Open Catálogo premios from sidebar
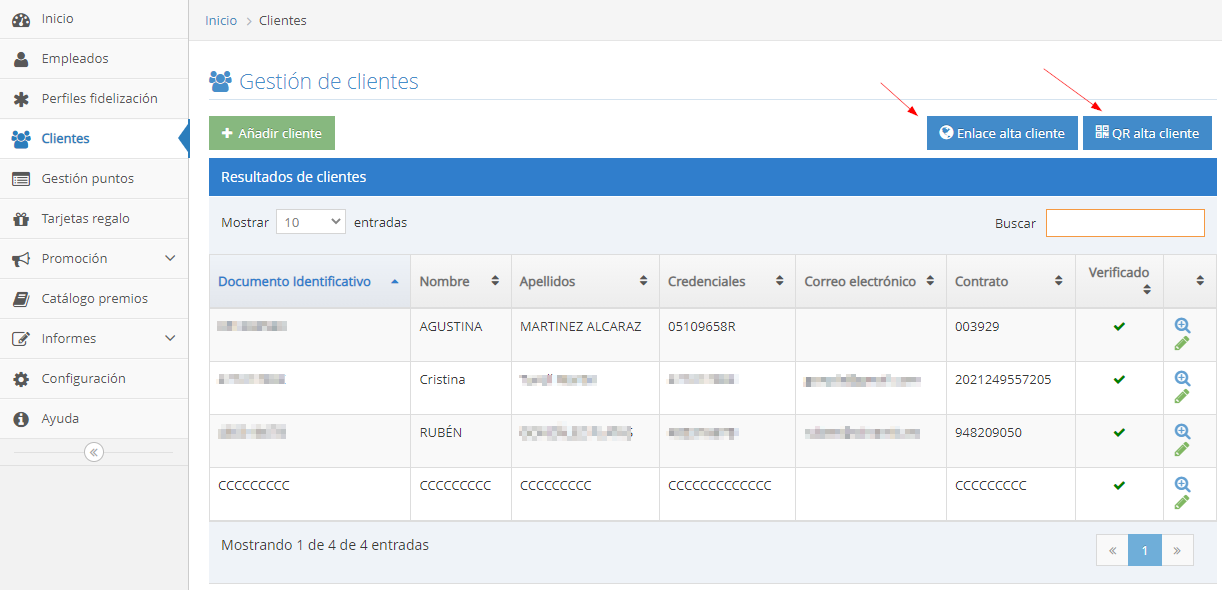 pos(94,299)
